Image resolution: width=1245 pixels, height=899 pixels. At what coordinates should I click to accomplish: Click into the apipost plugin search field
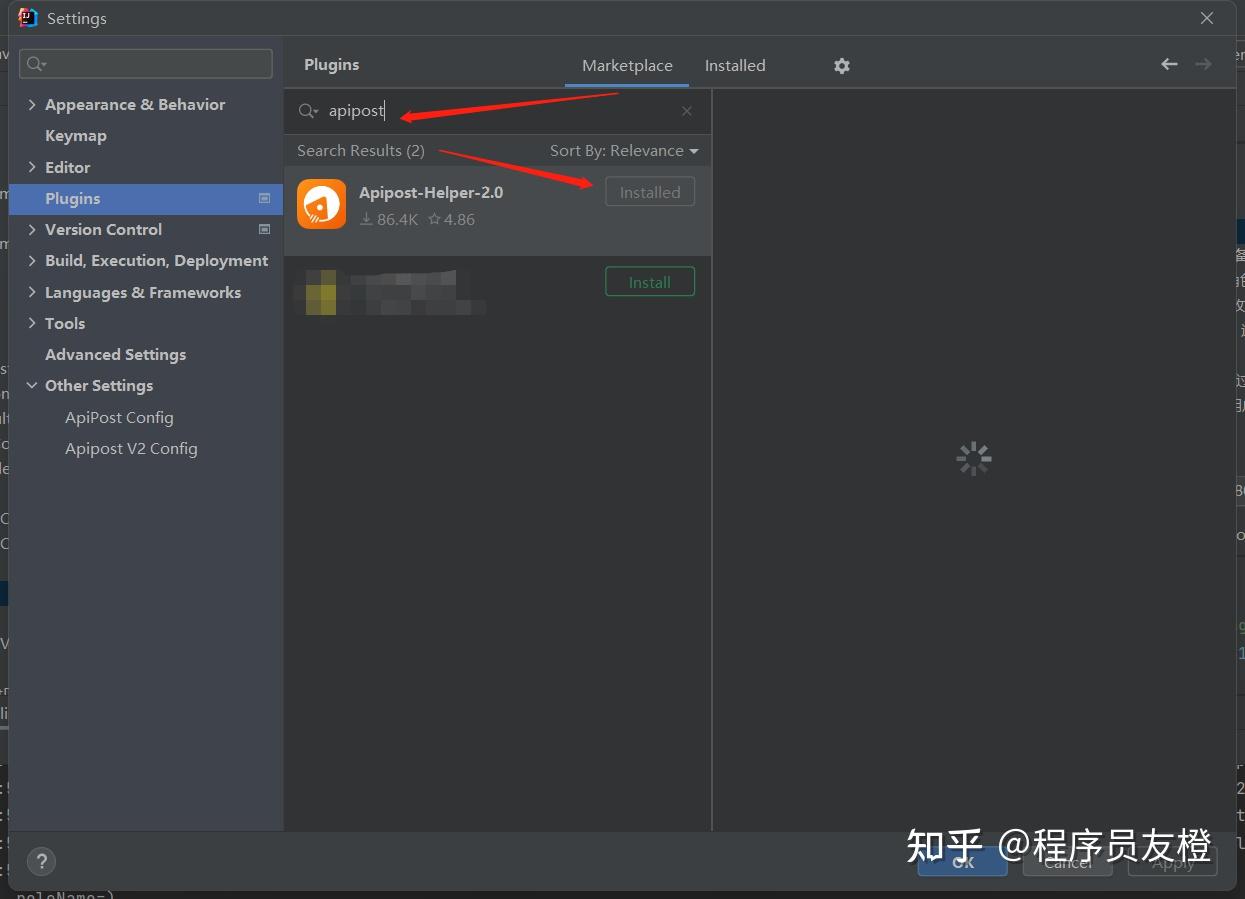coord(500,111)
